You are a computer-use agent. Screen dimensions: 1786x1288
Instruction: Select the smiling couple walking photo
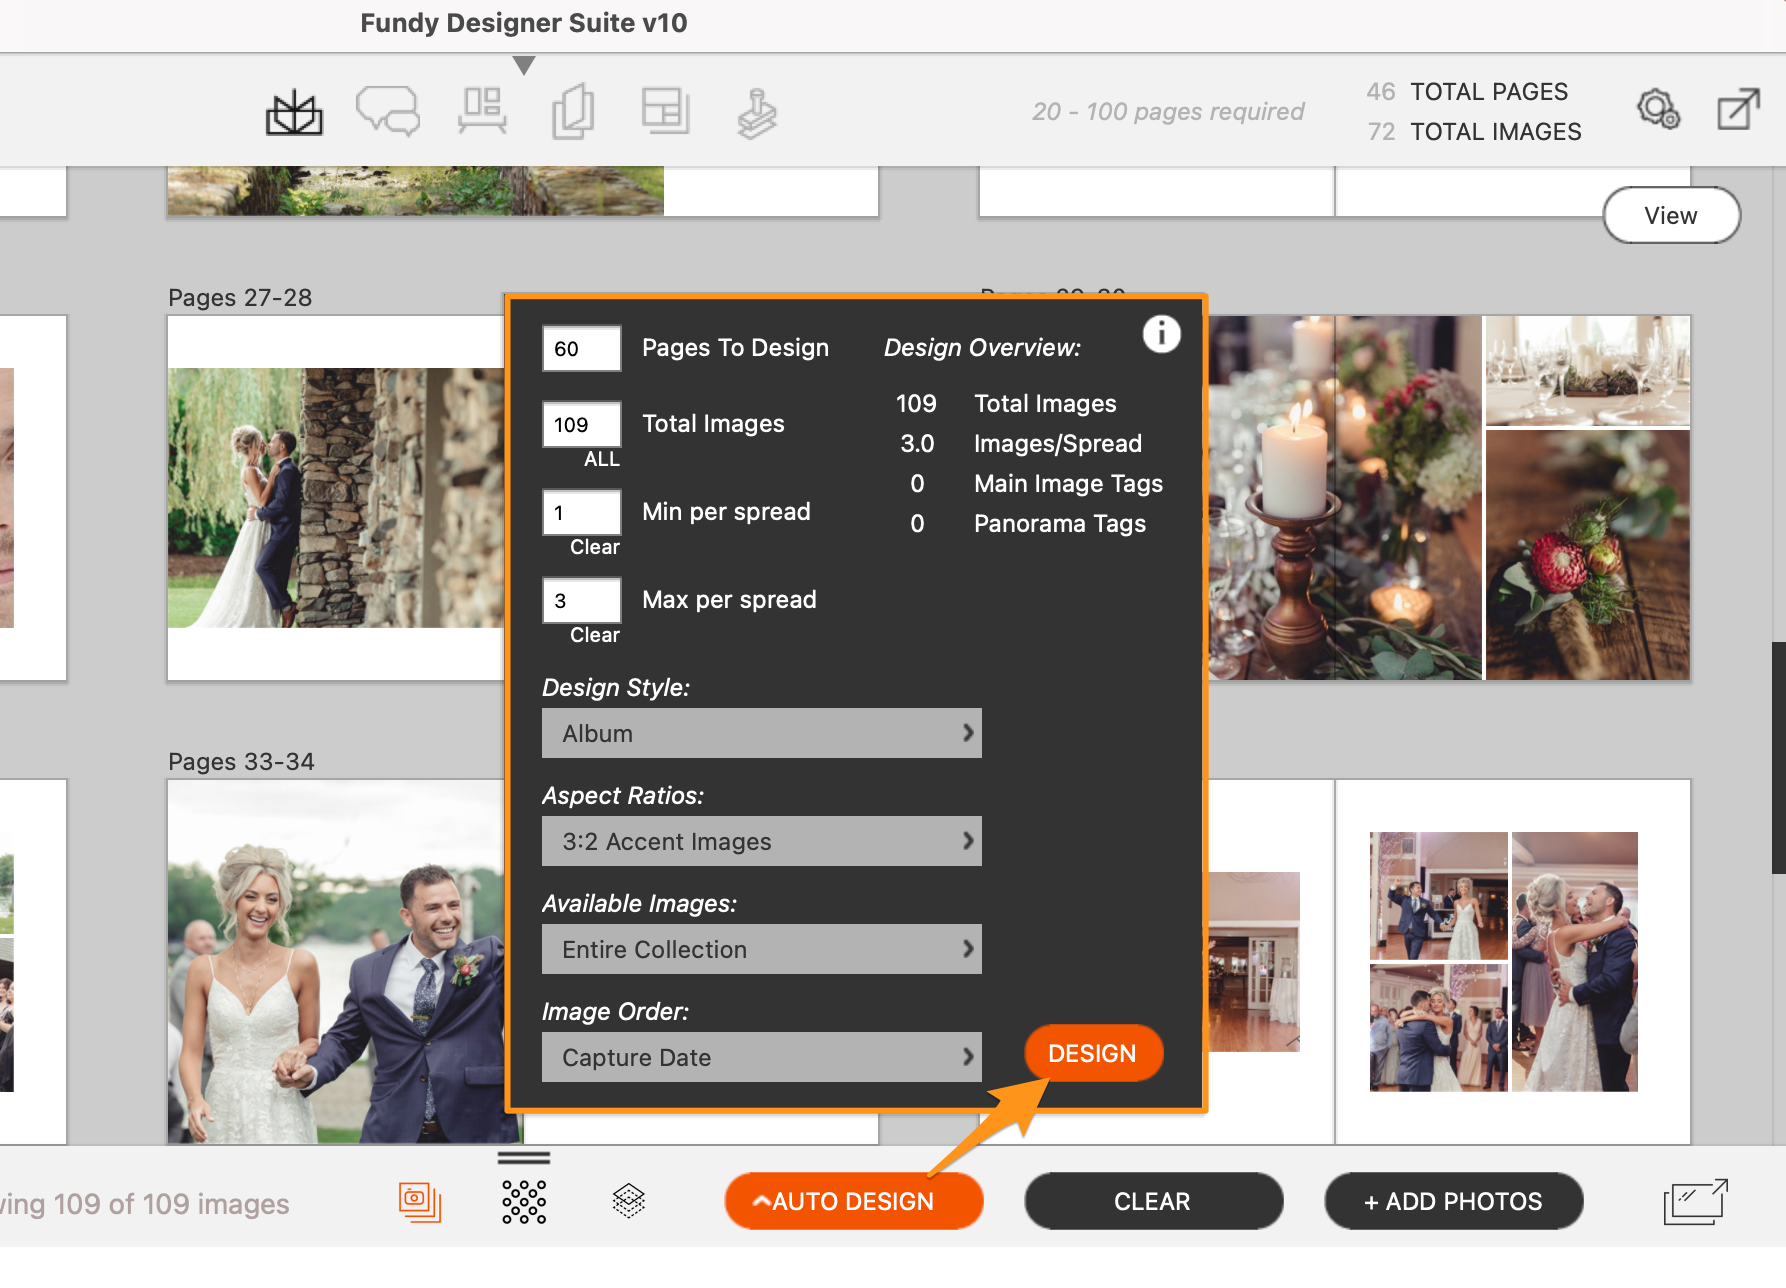coord(336,962)
